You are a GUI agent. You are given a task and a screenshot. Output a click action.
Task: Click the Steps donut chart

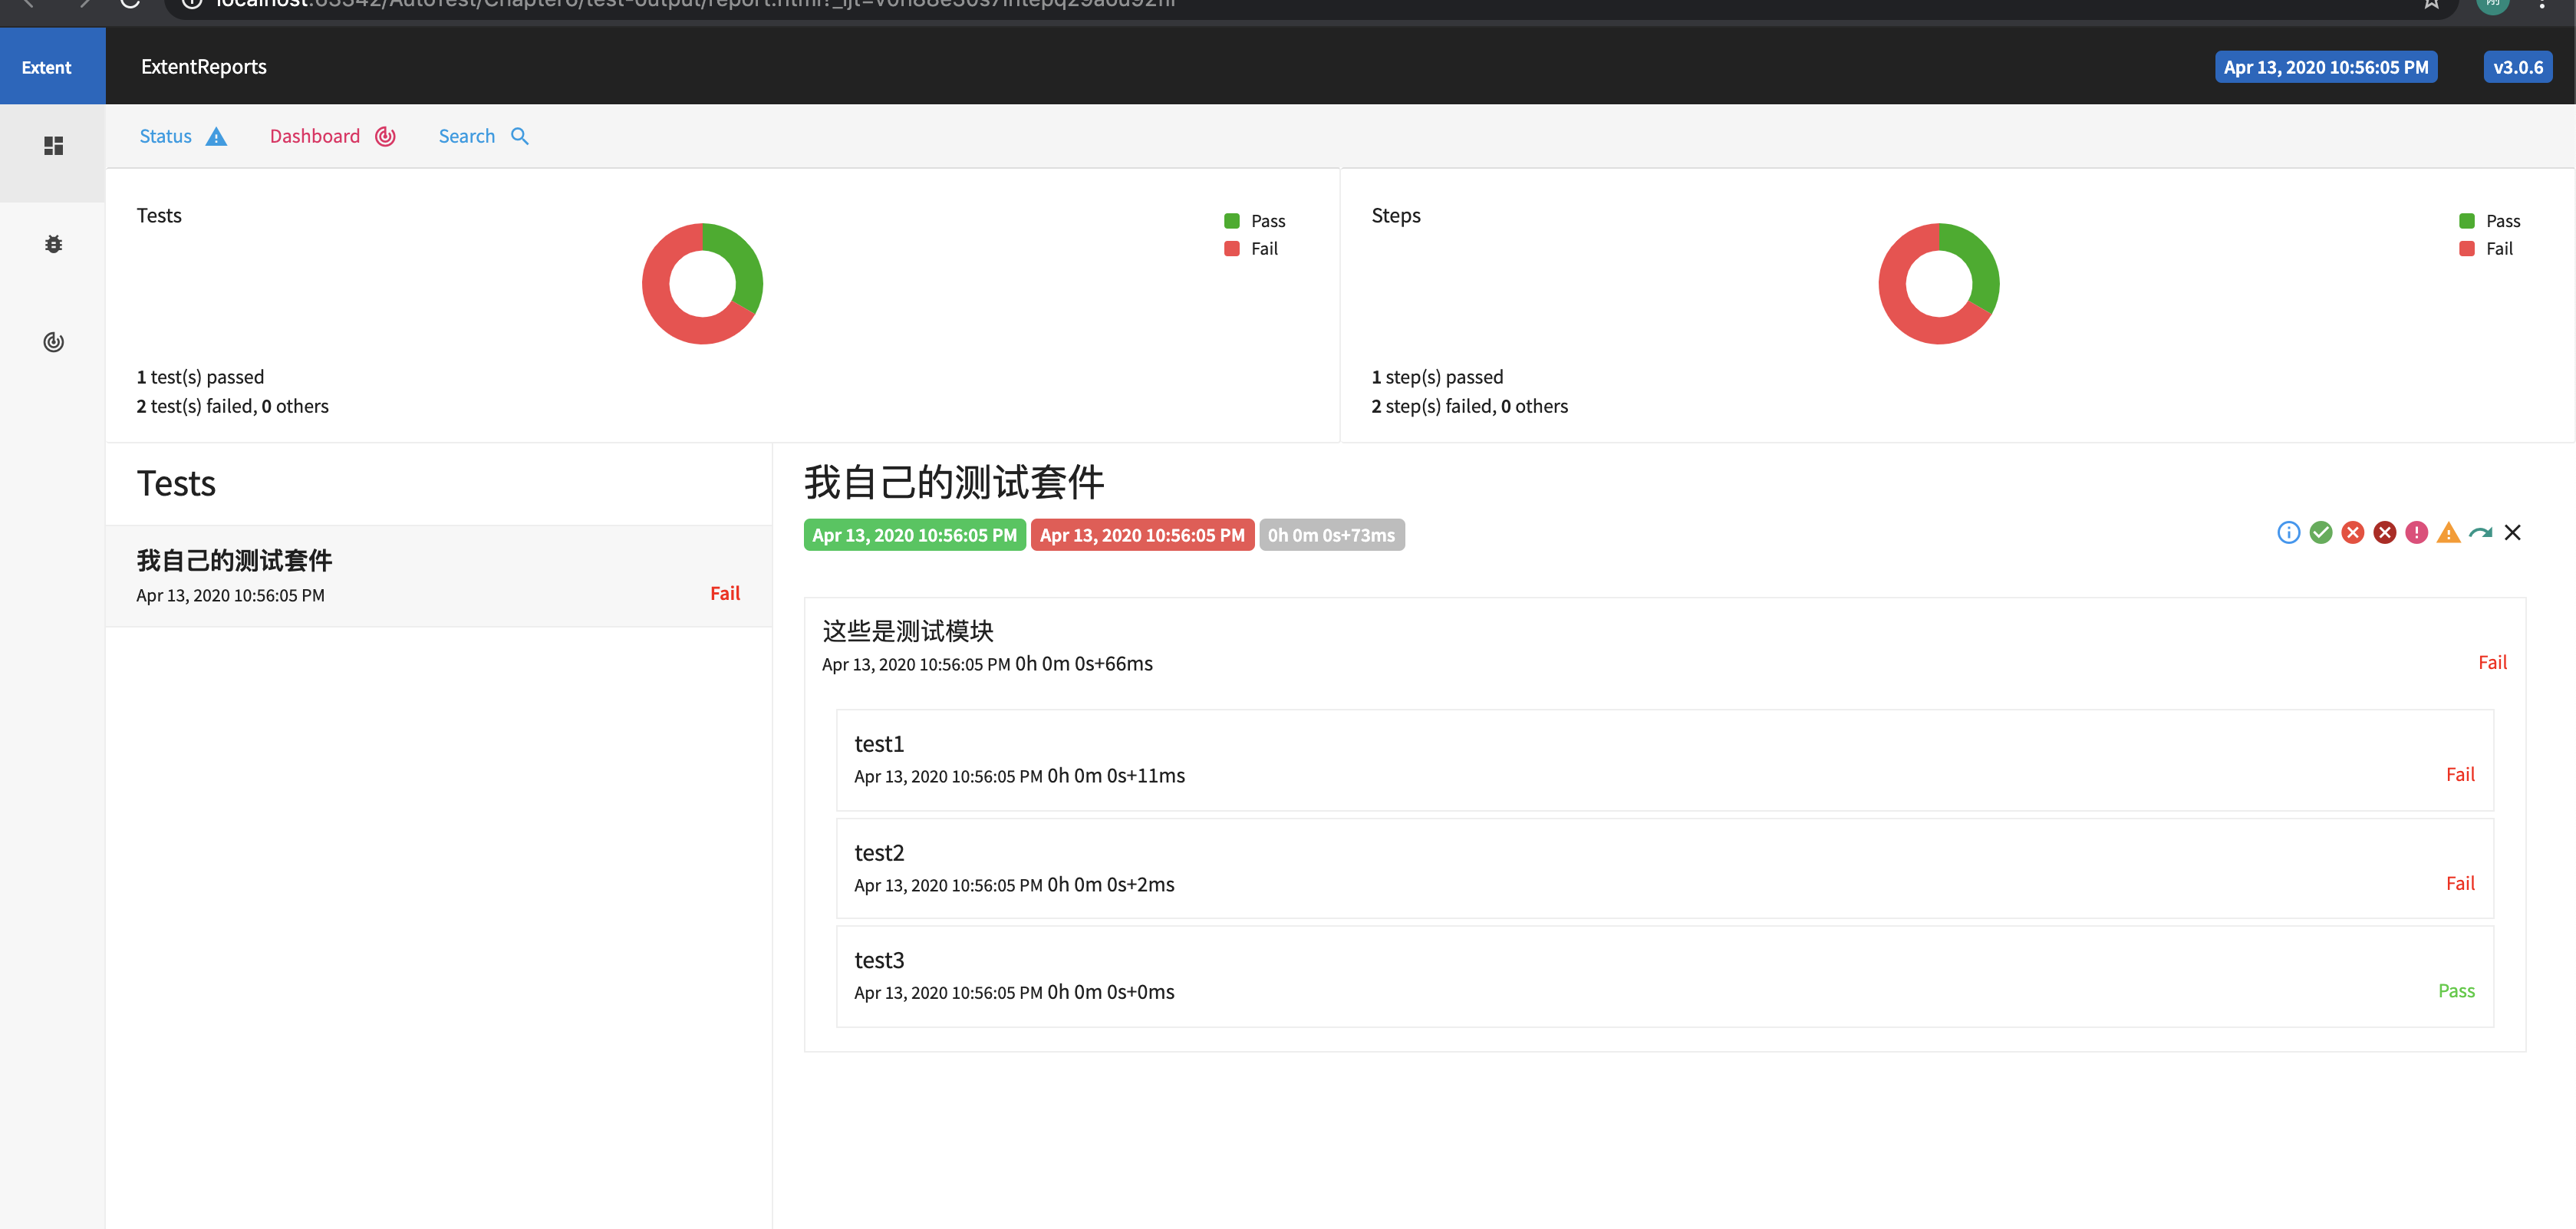click(x=1938, y=284)
